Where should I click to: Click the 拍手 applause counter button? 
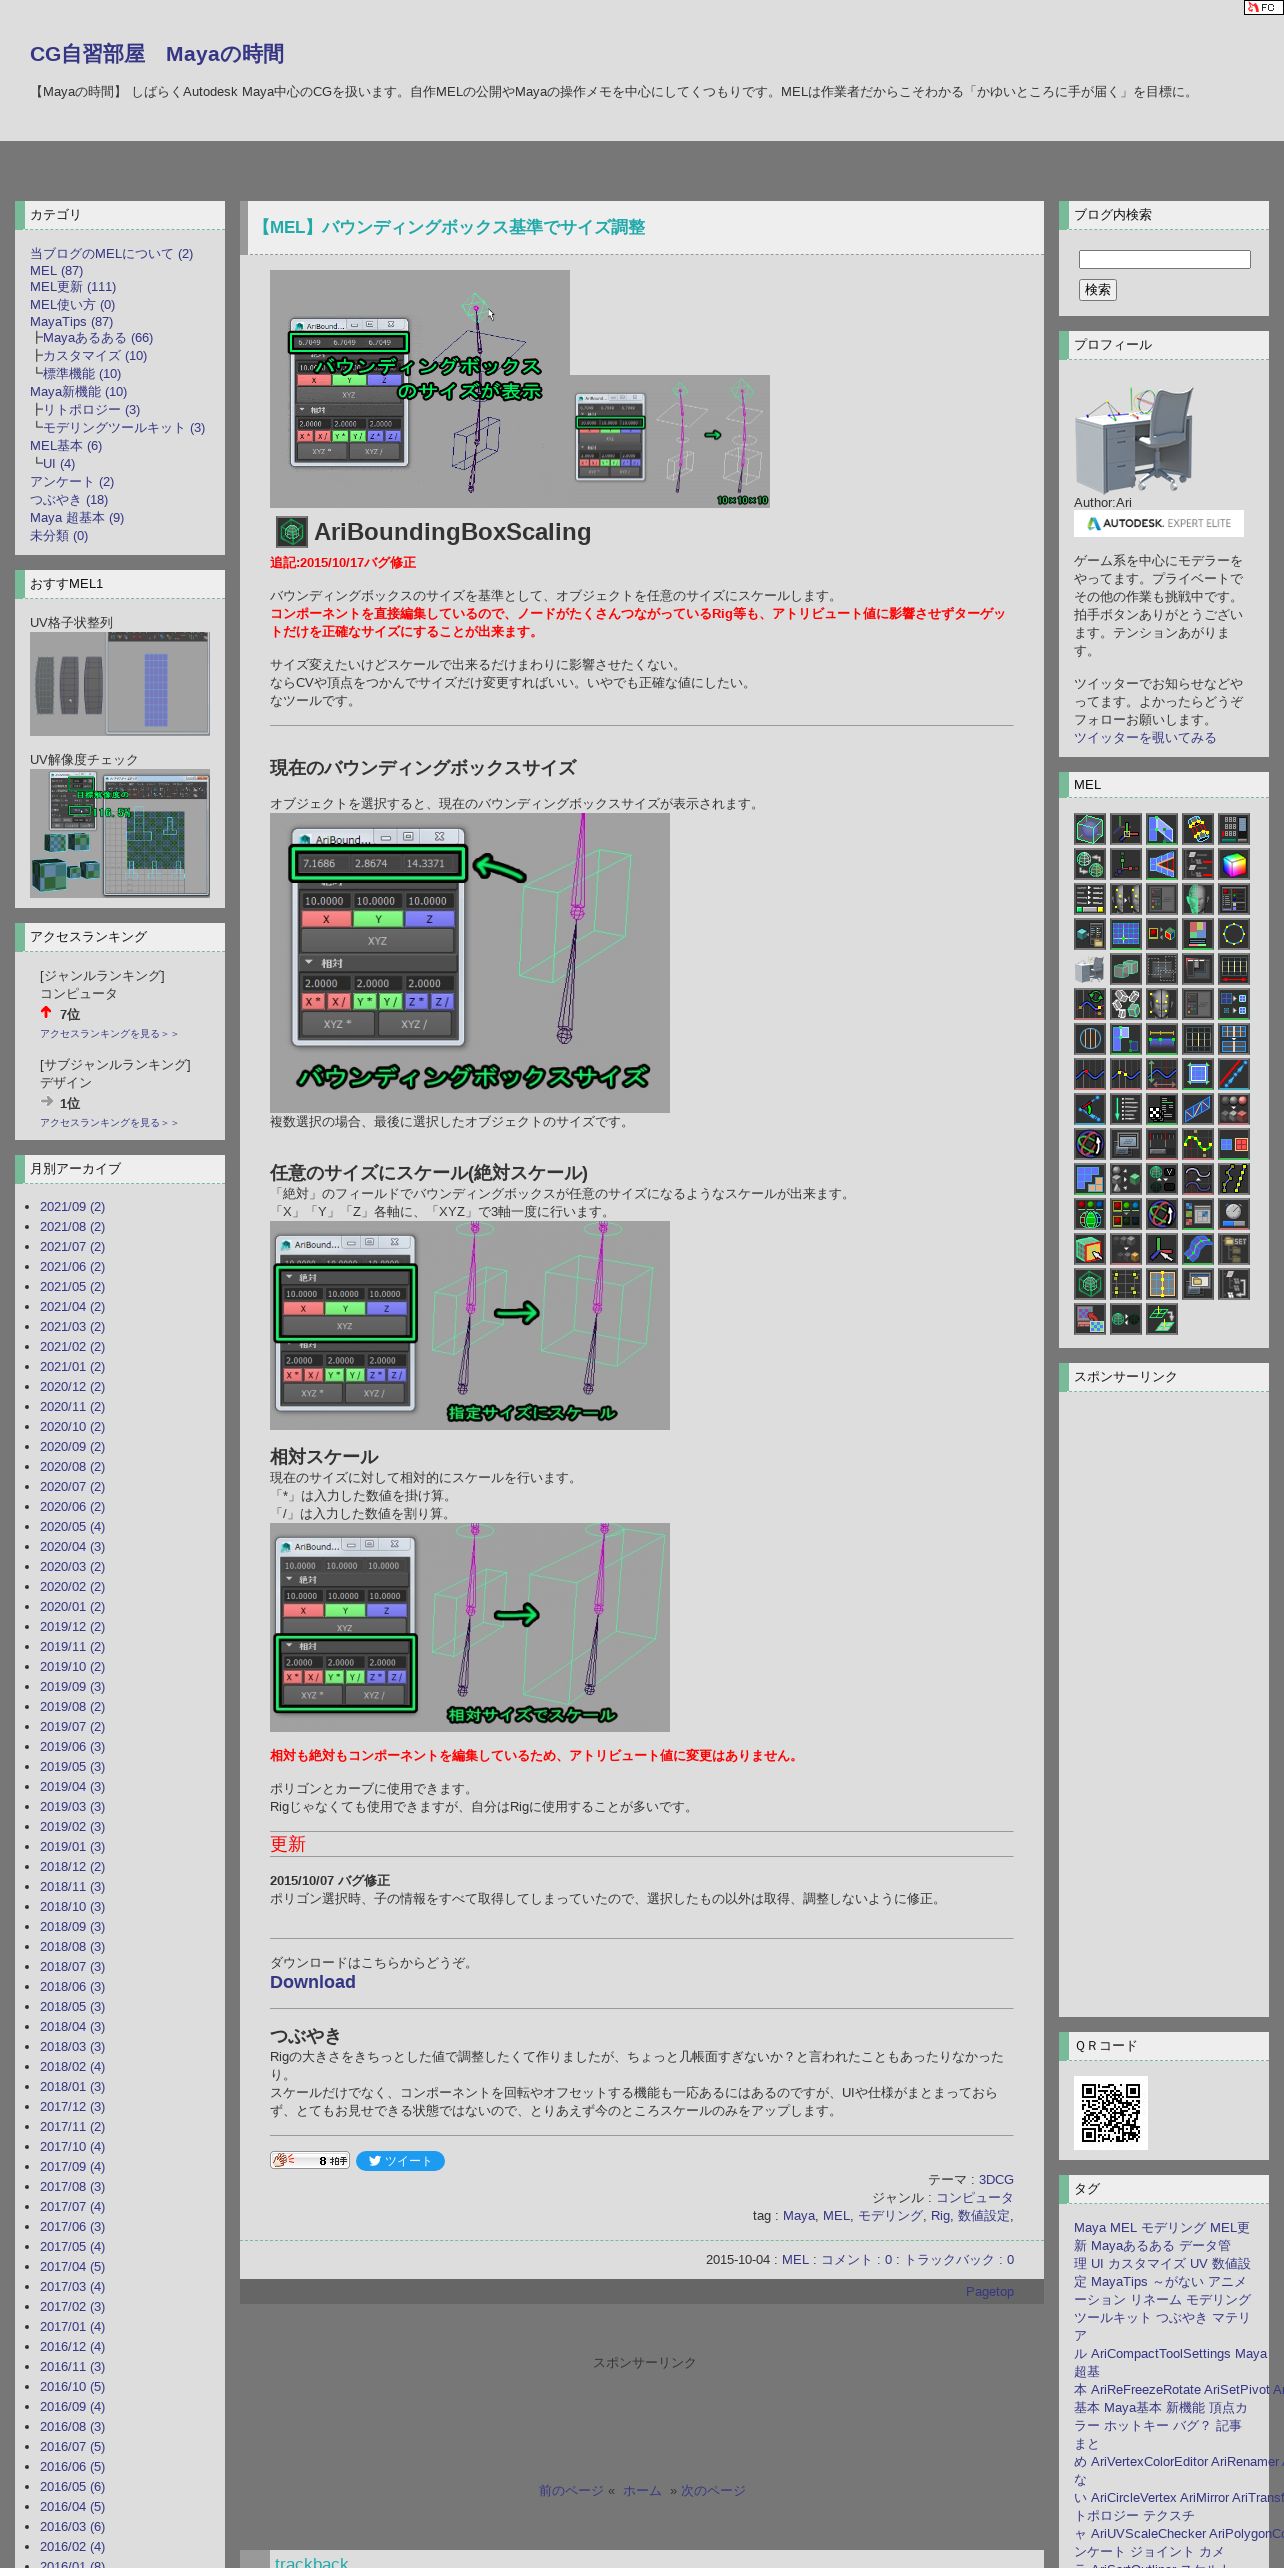310,2160
